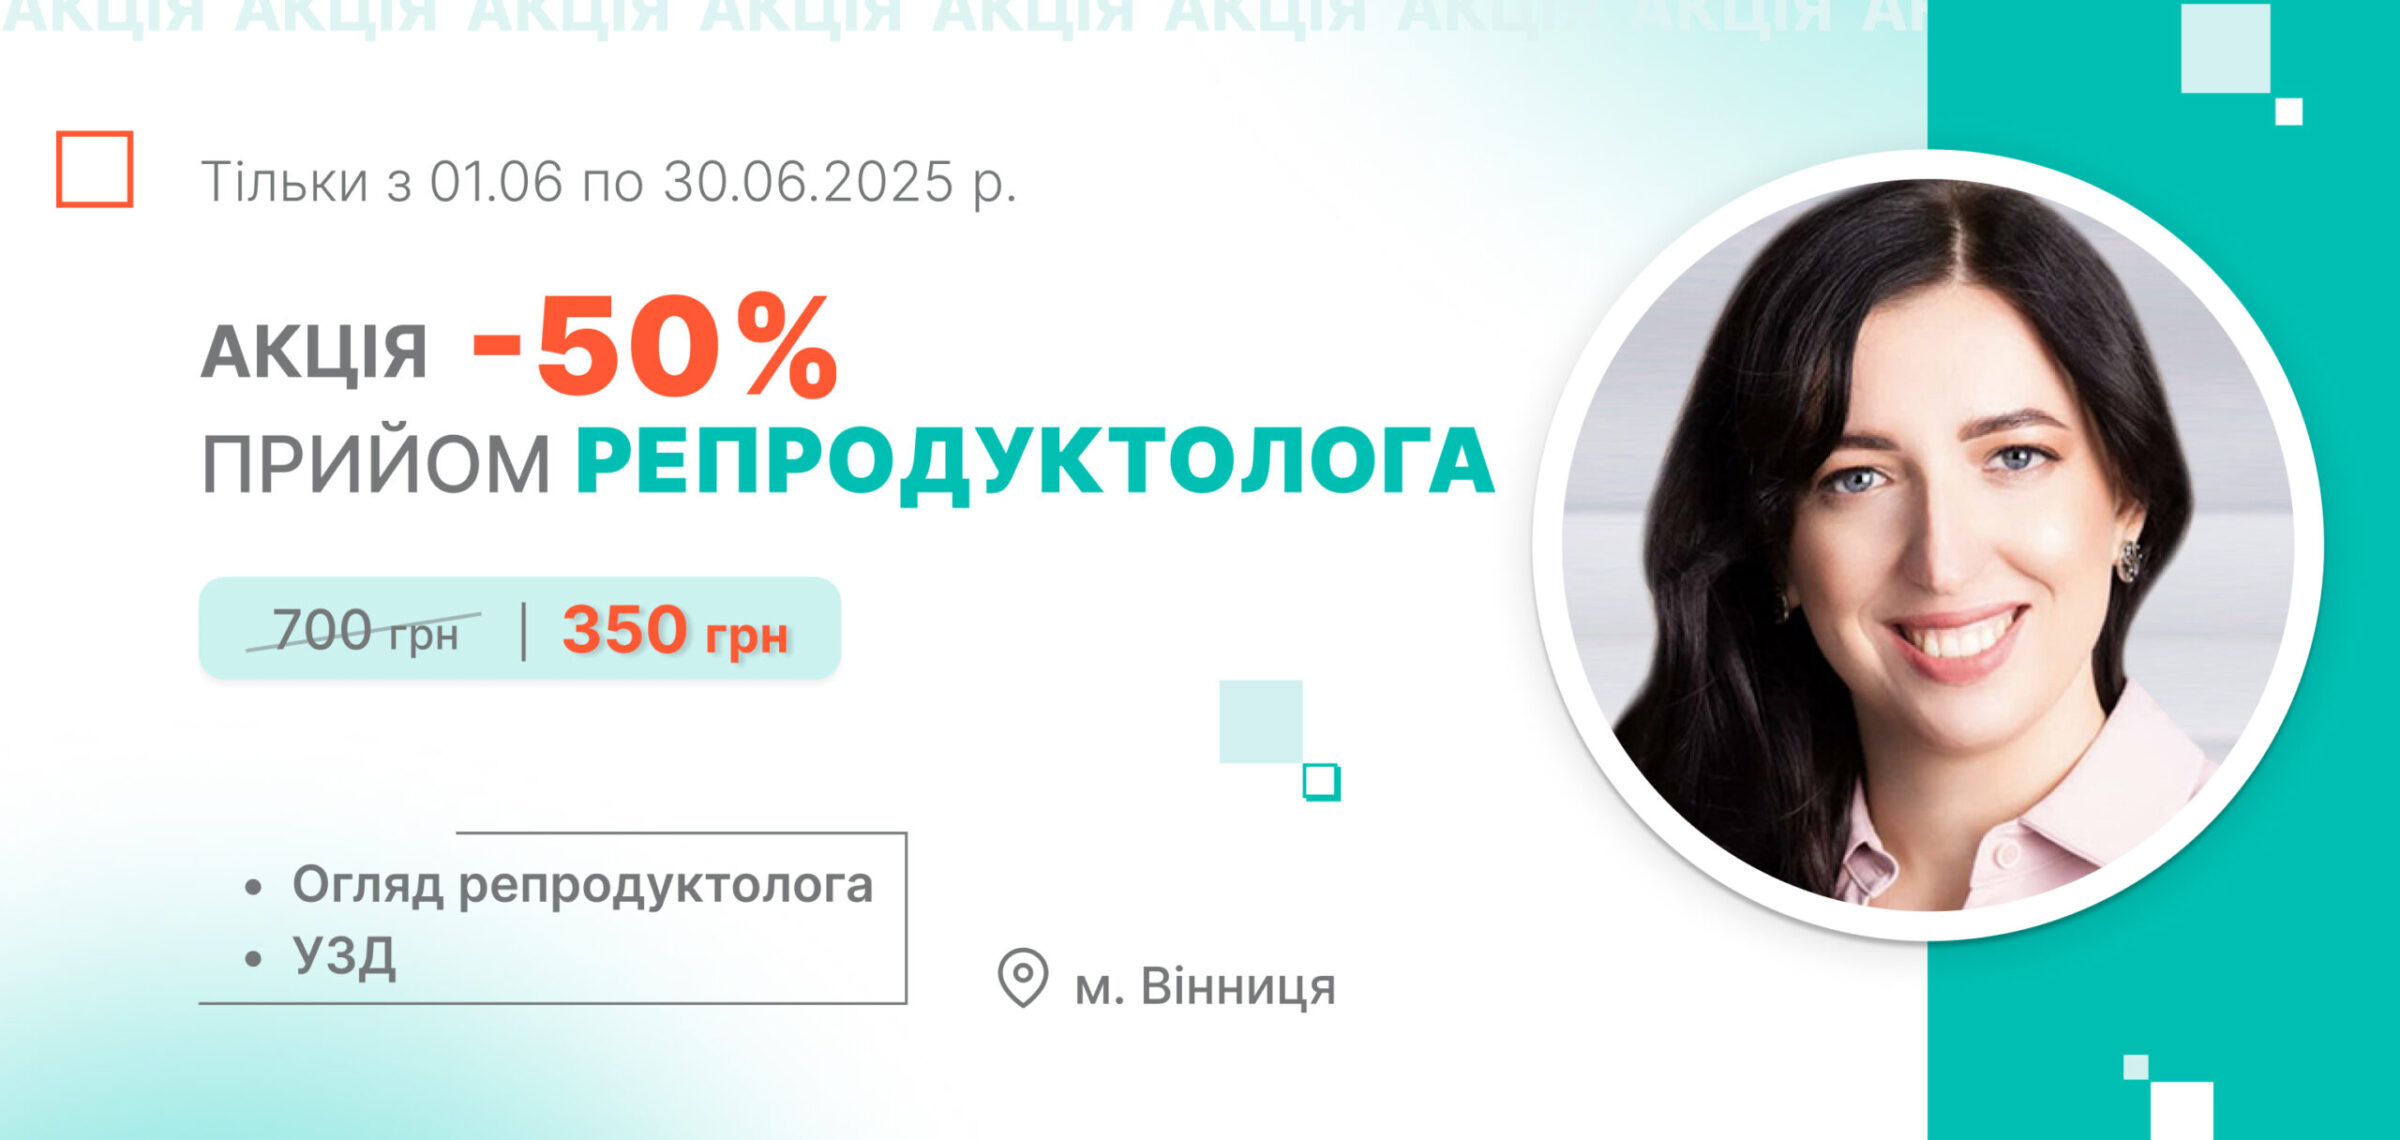This screenshot has height=1140, width=2400.
Task: Click the ПРИЙОМ word
Action: tap(376, 465)
